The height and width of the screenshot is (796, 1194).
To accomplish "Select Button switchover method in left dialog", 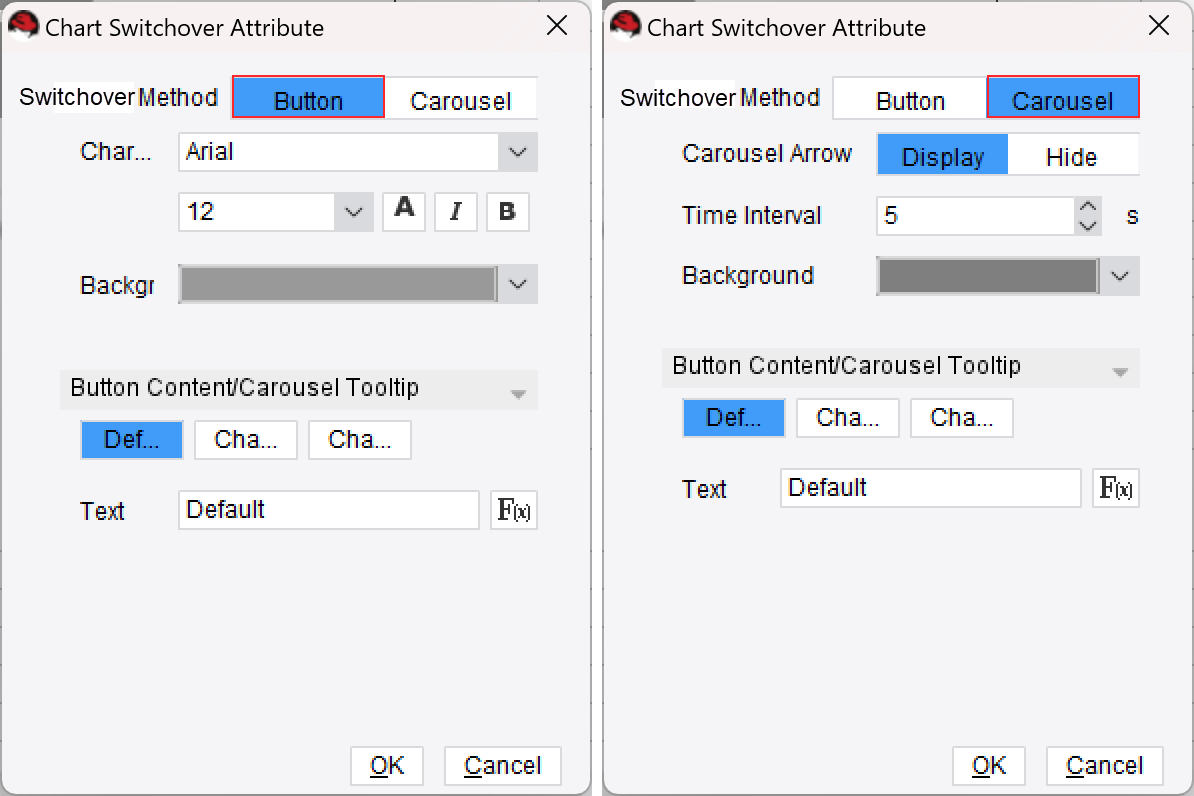I will click(x=308, y=98).
